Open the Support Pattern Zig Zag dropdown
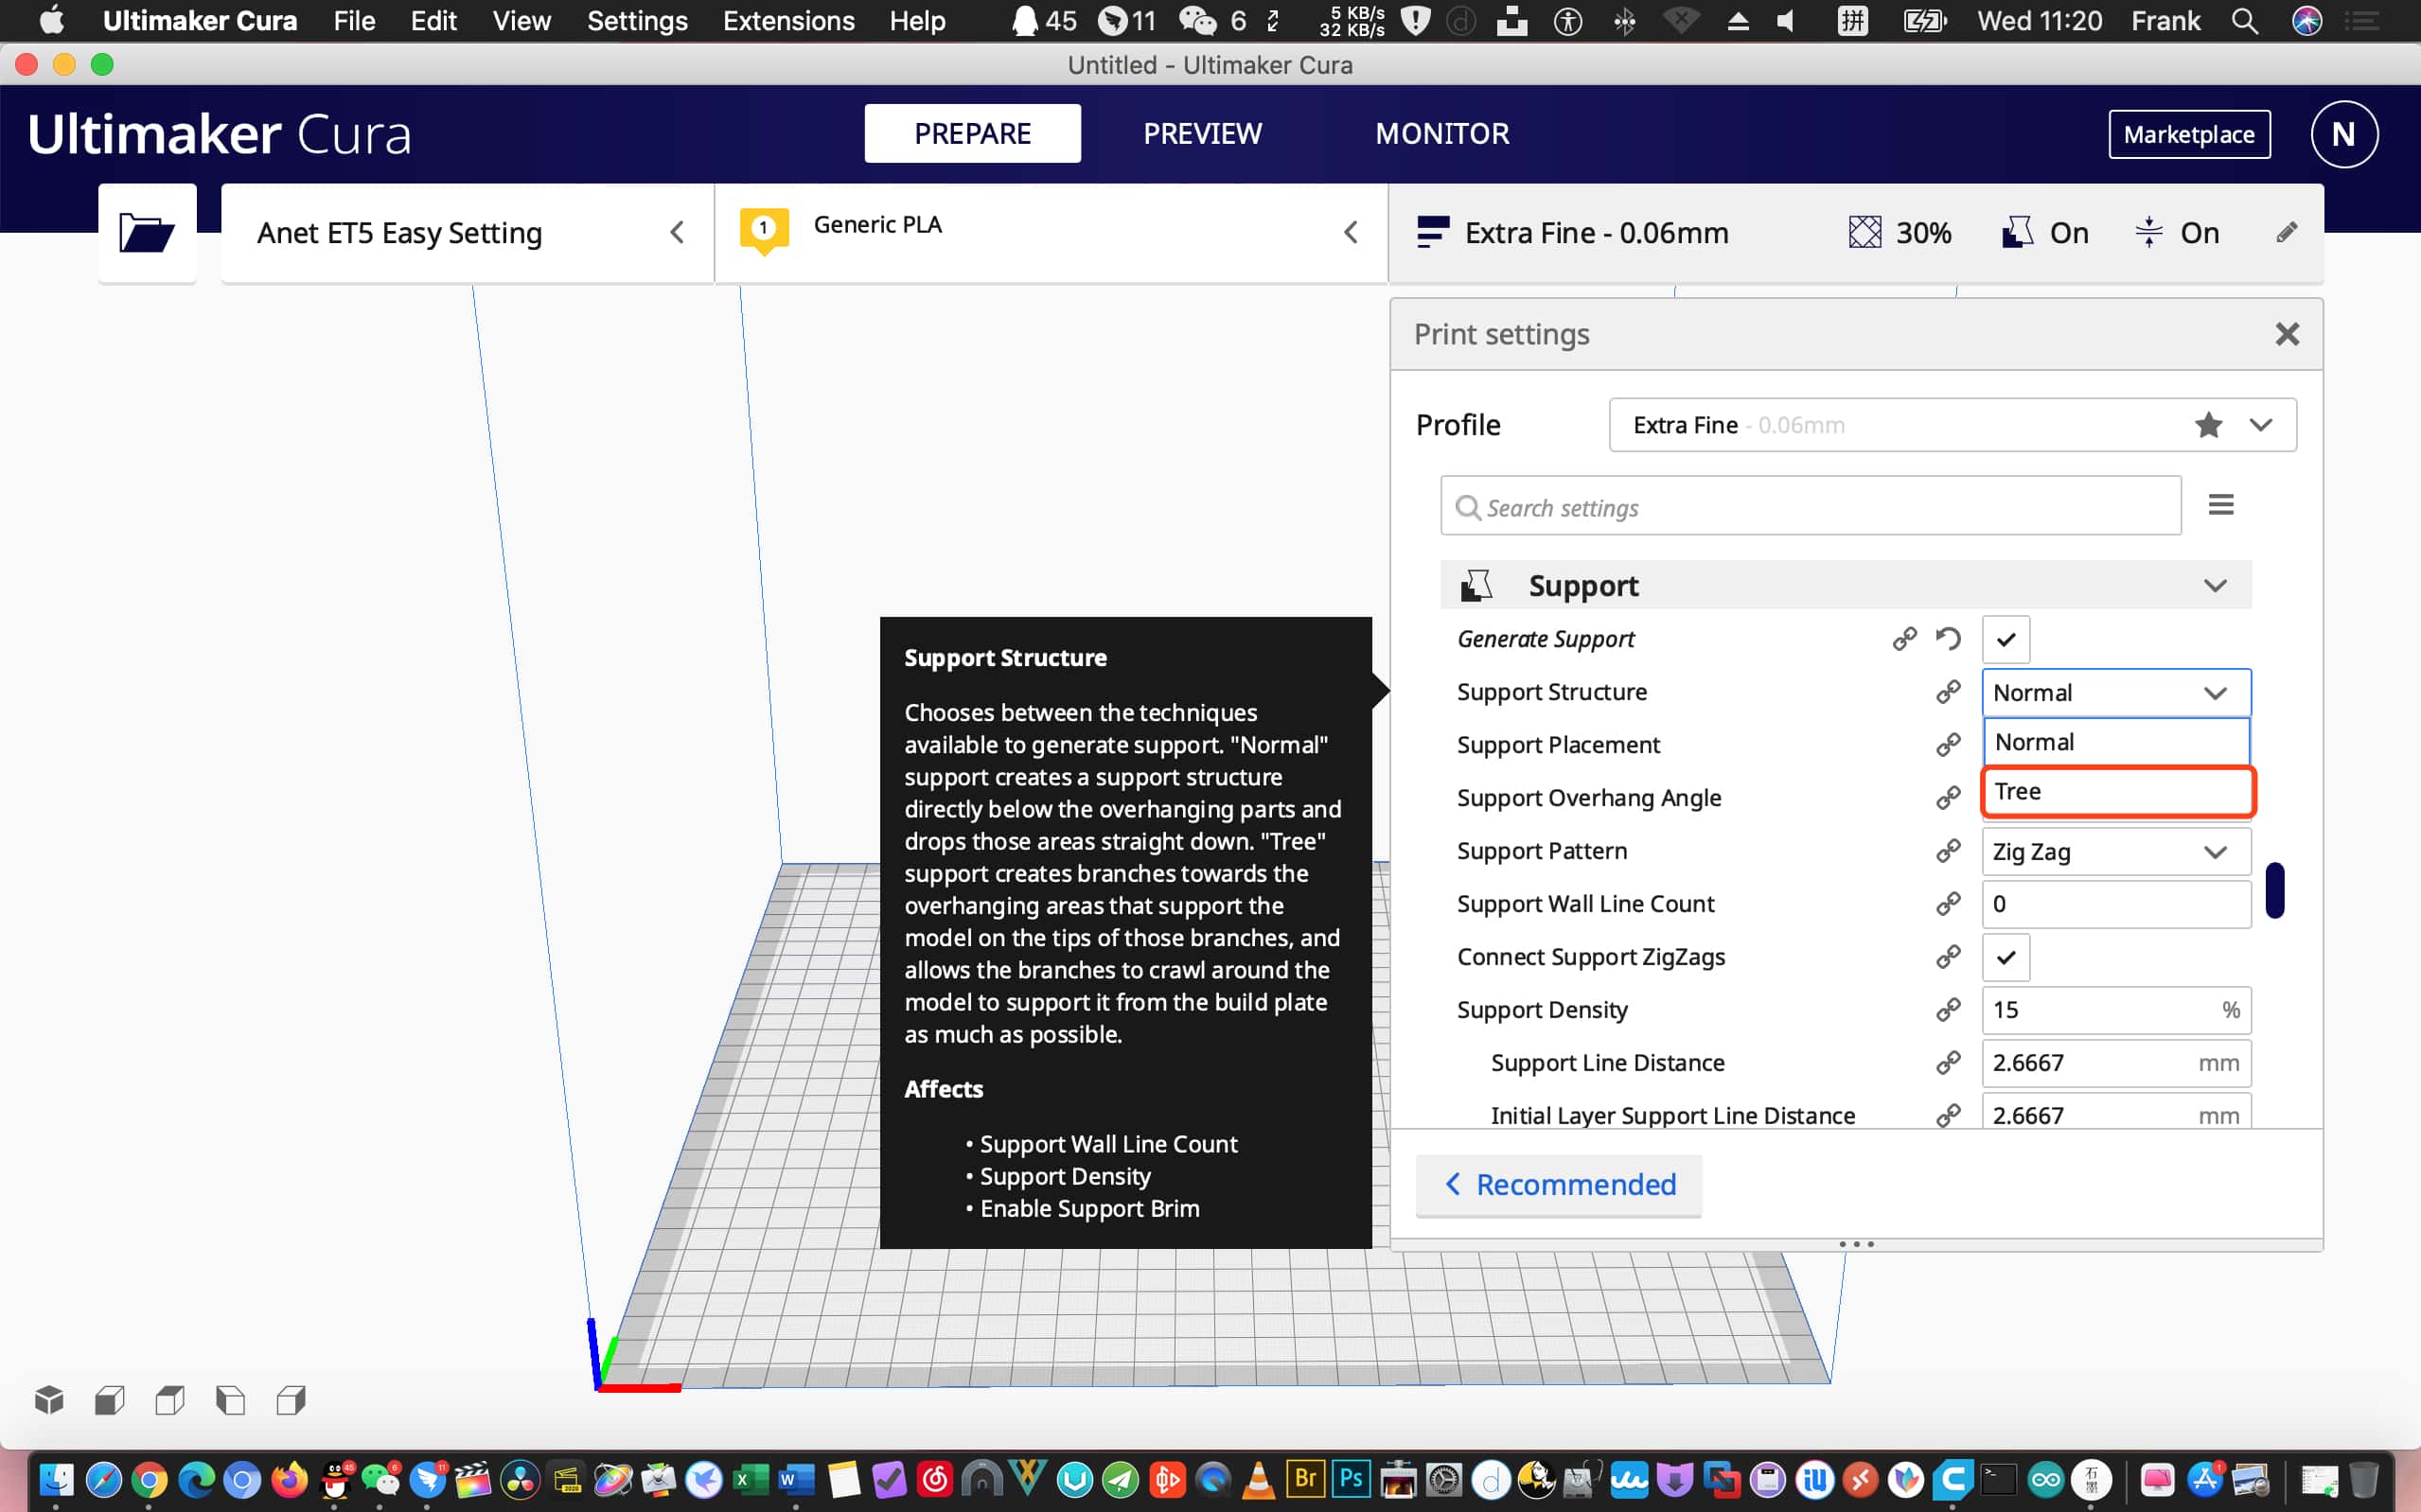2421x1512 pixels. pyautogui.click(x=2116, y=852)
